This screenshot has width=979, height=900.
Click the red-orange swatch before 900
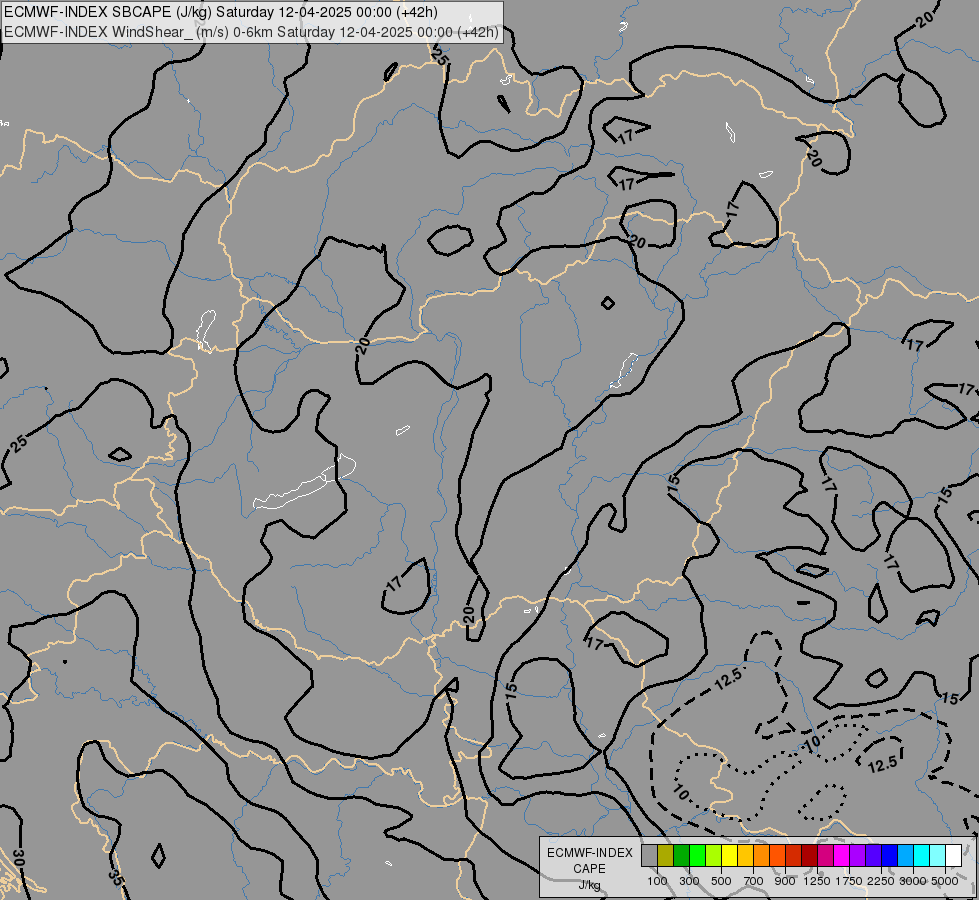[777, 855]
